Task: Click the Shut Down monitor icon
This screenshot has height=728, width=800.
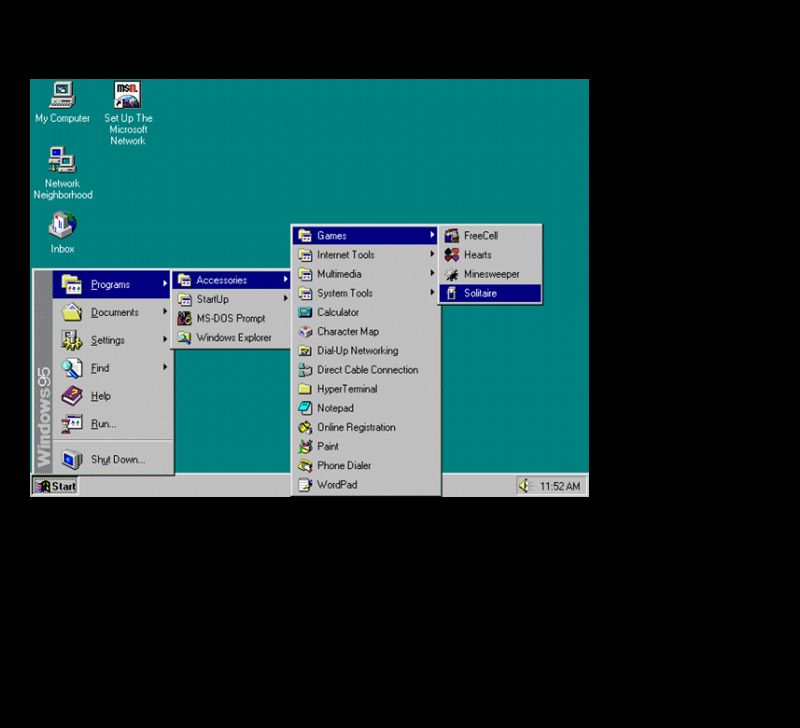Action: click(x=72, y=459)
